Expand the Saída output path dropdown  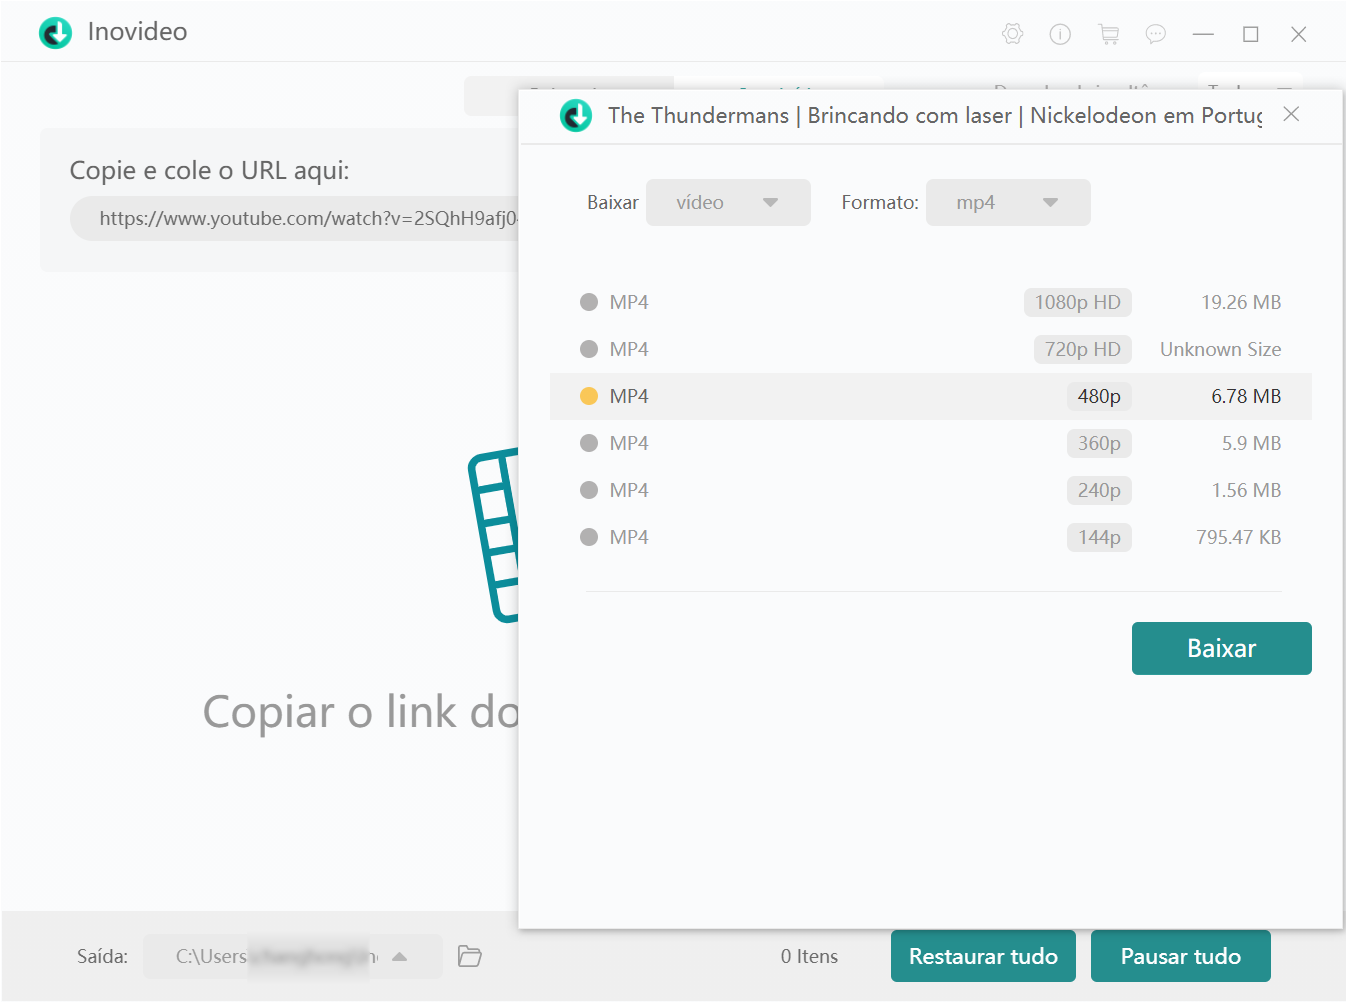pos(400,957)
